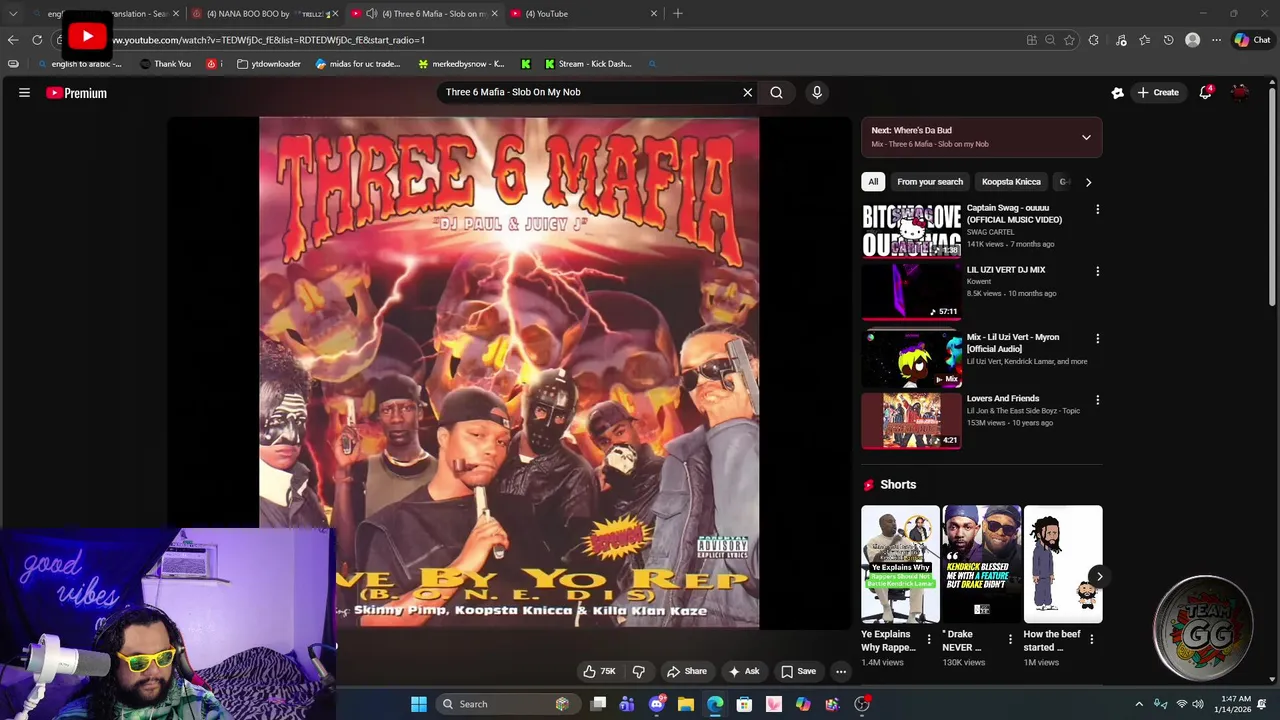This screenshot has height=720, width=1280.
Task: Click the Create button
Action: (x=1157, y=92)
